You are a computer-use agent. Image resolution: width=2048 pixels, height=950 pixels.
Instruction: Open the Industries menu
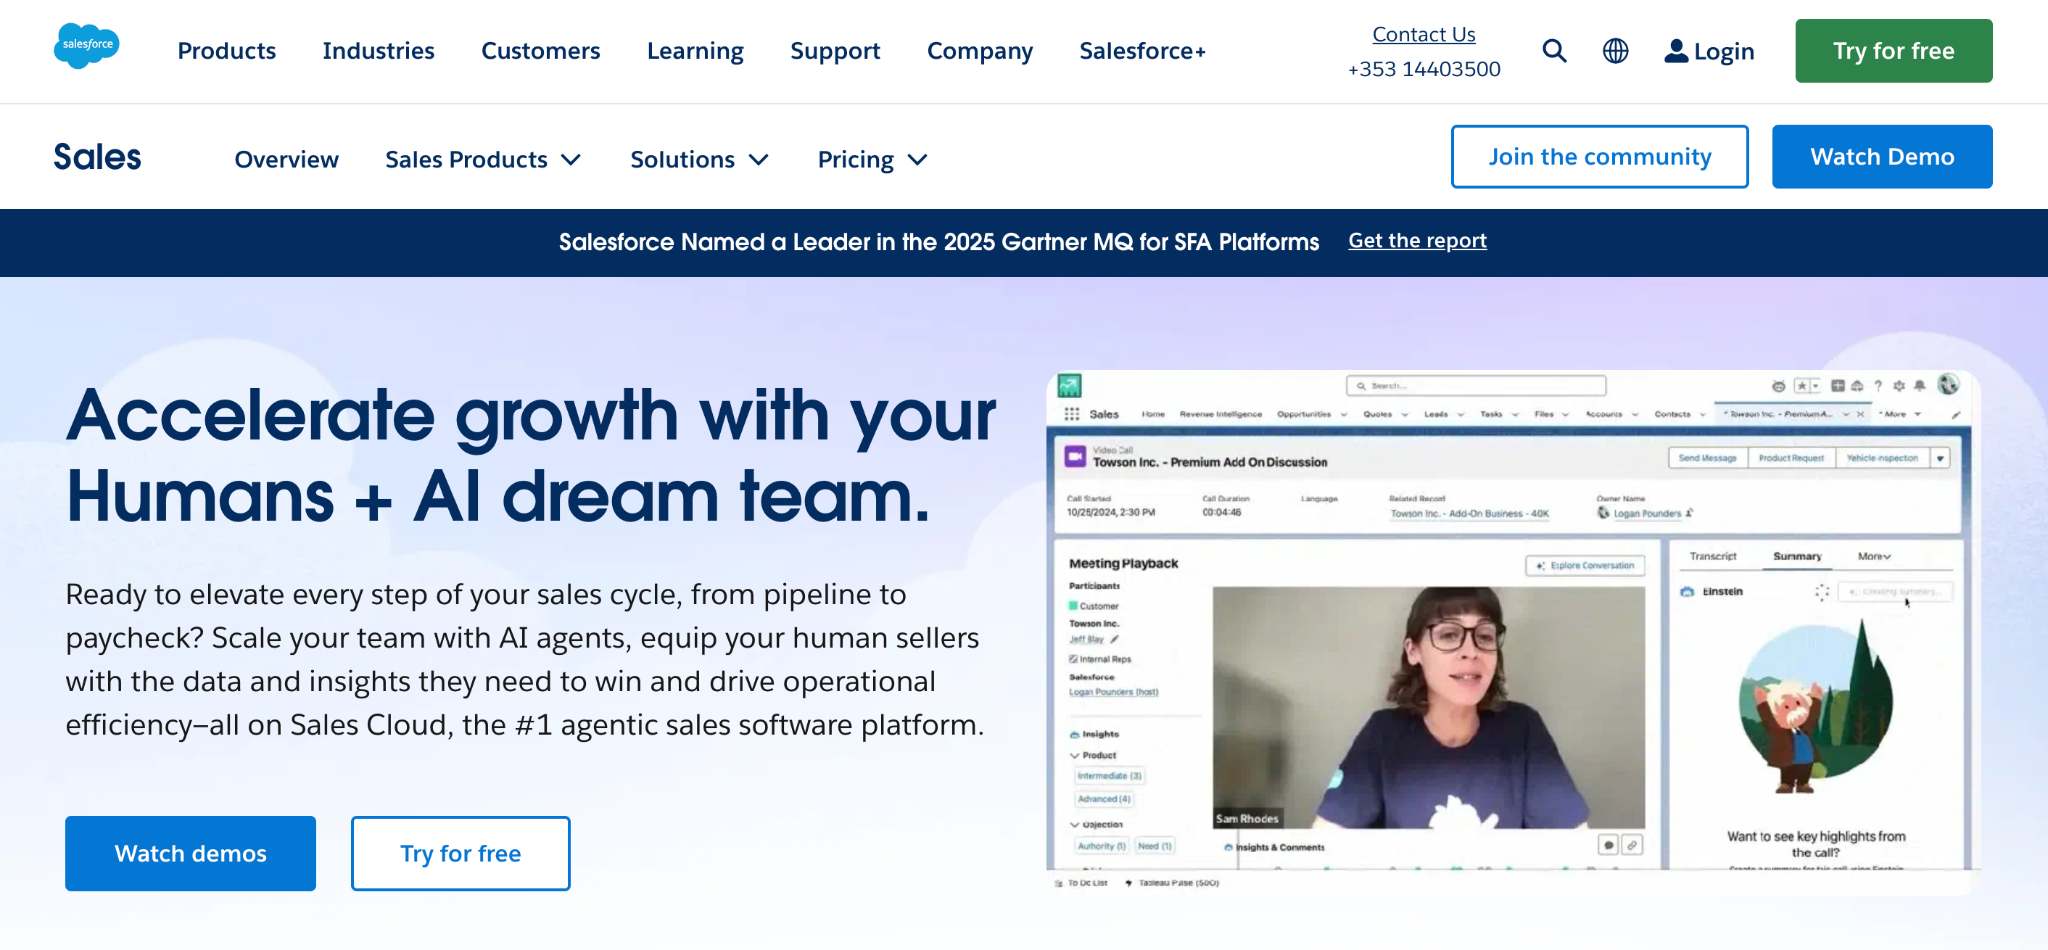378,51
